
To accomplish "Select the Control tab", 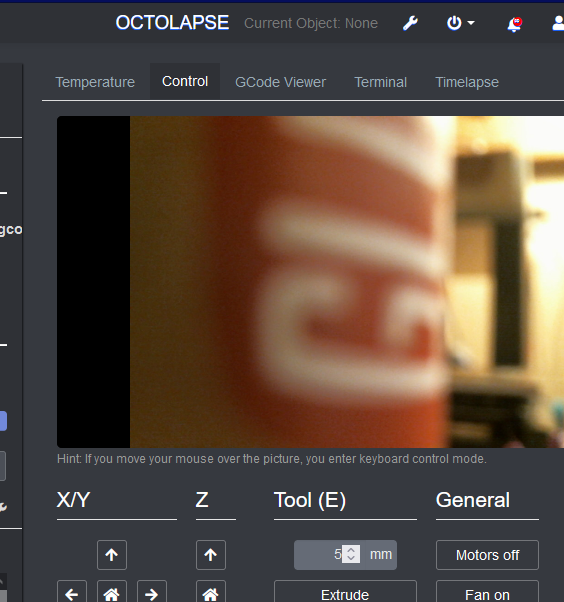I will click(x=185, y=81).
